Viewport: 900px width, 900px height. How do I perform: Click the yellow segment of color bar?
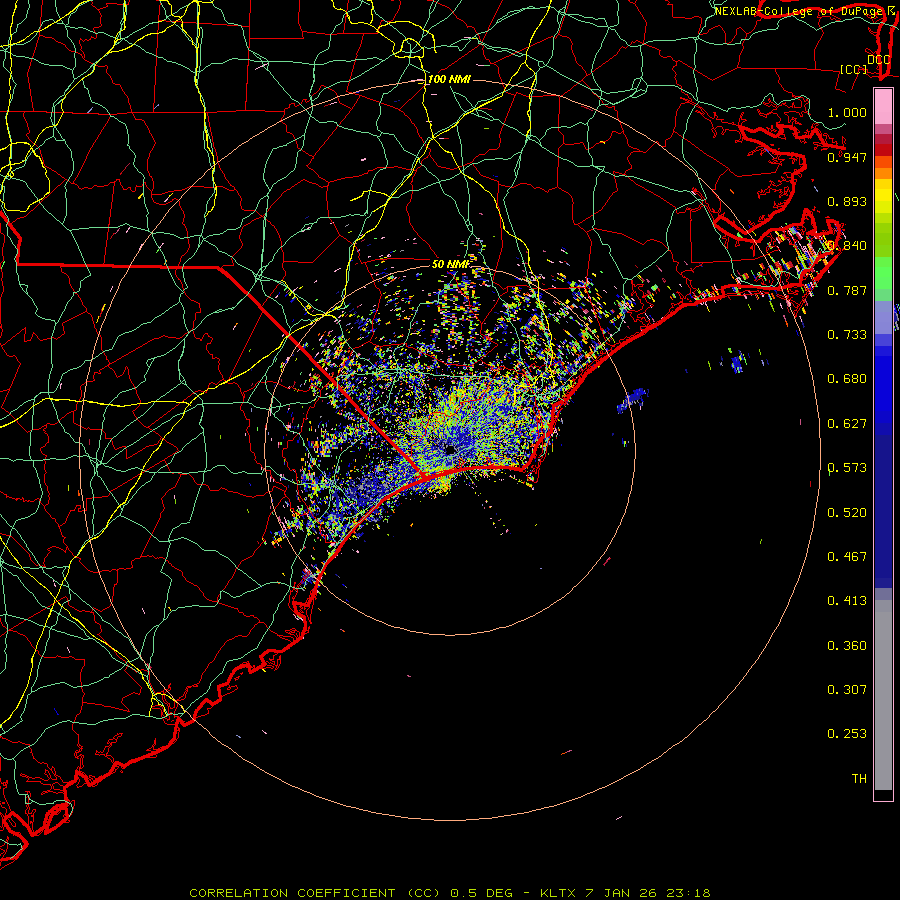tap(883, 196)
